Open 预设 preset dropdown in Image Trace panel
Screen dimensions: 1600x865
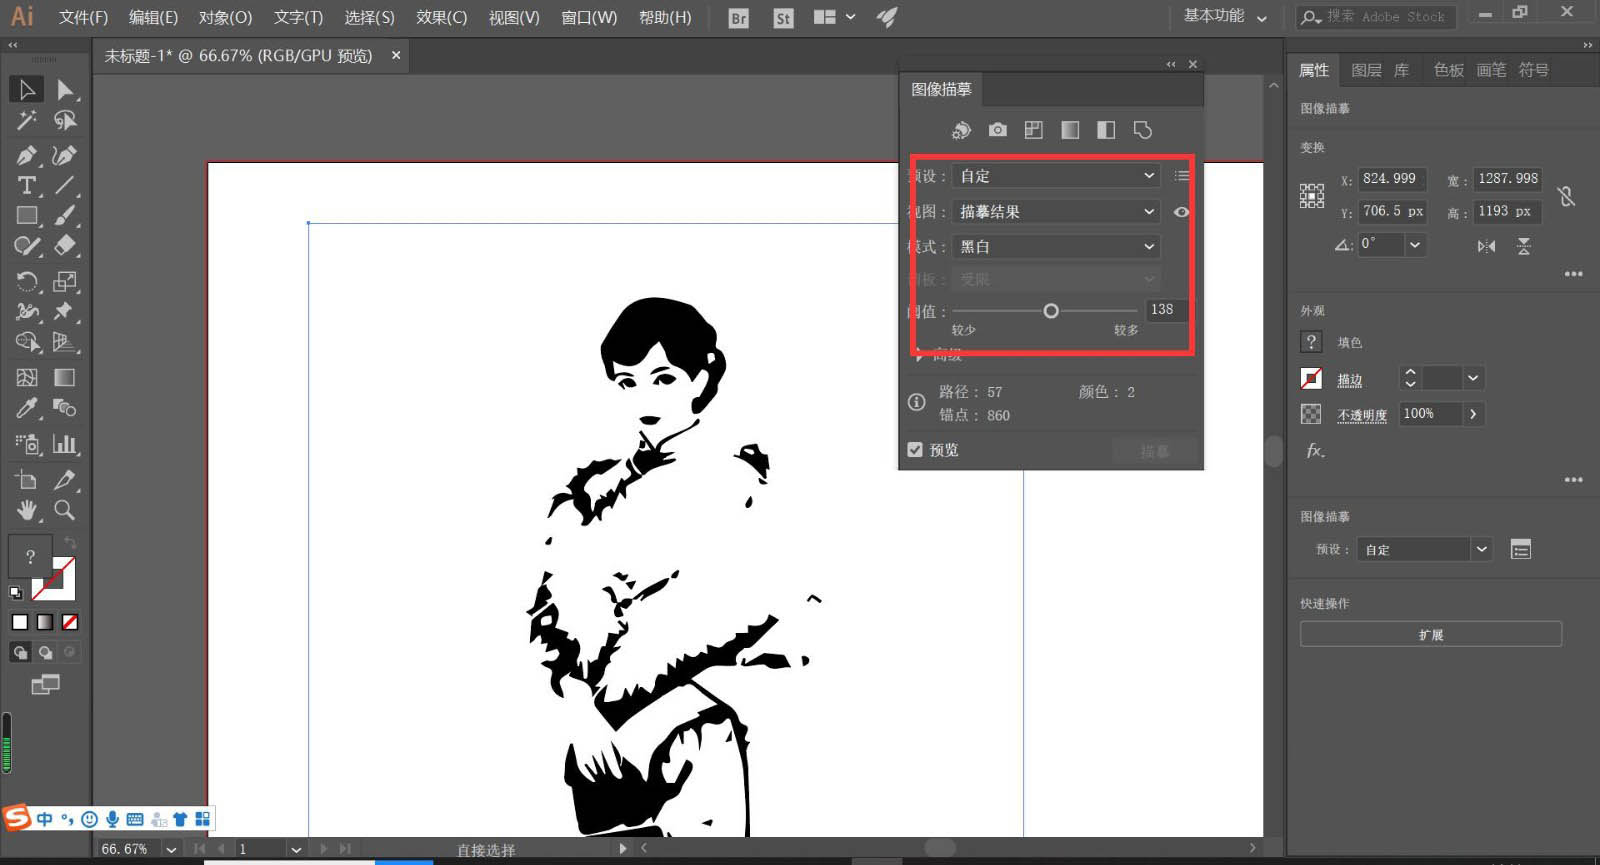[1056, 176]
